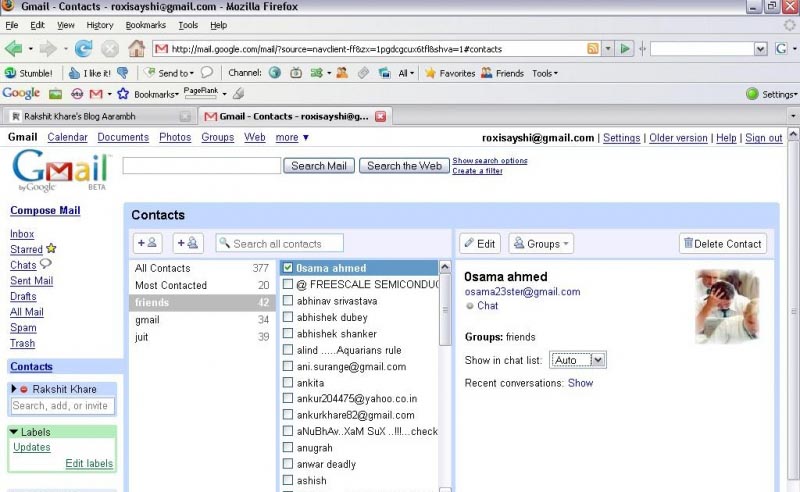Click the PageRank indicator
The height and width of the screenshot is (492, 800).
(201, 92)
